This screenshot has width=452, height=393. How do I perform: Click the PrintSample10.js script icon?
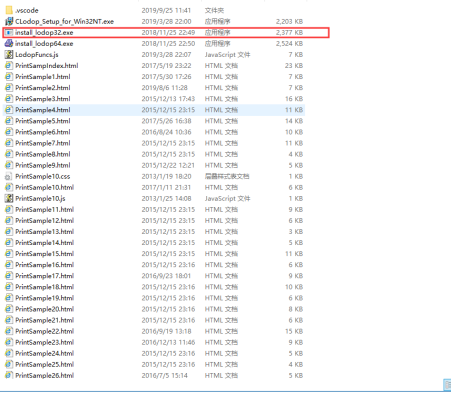click(9, 198)
